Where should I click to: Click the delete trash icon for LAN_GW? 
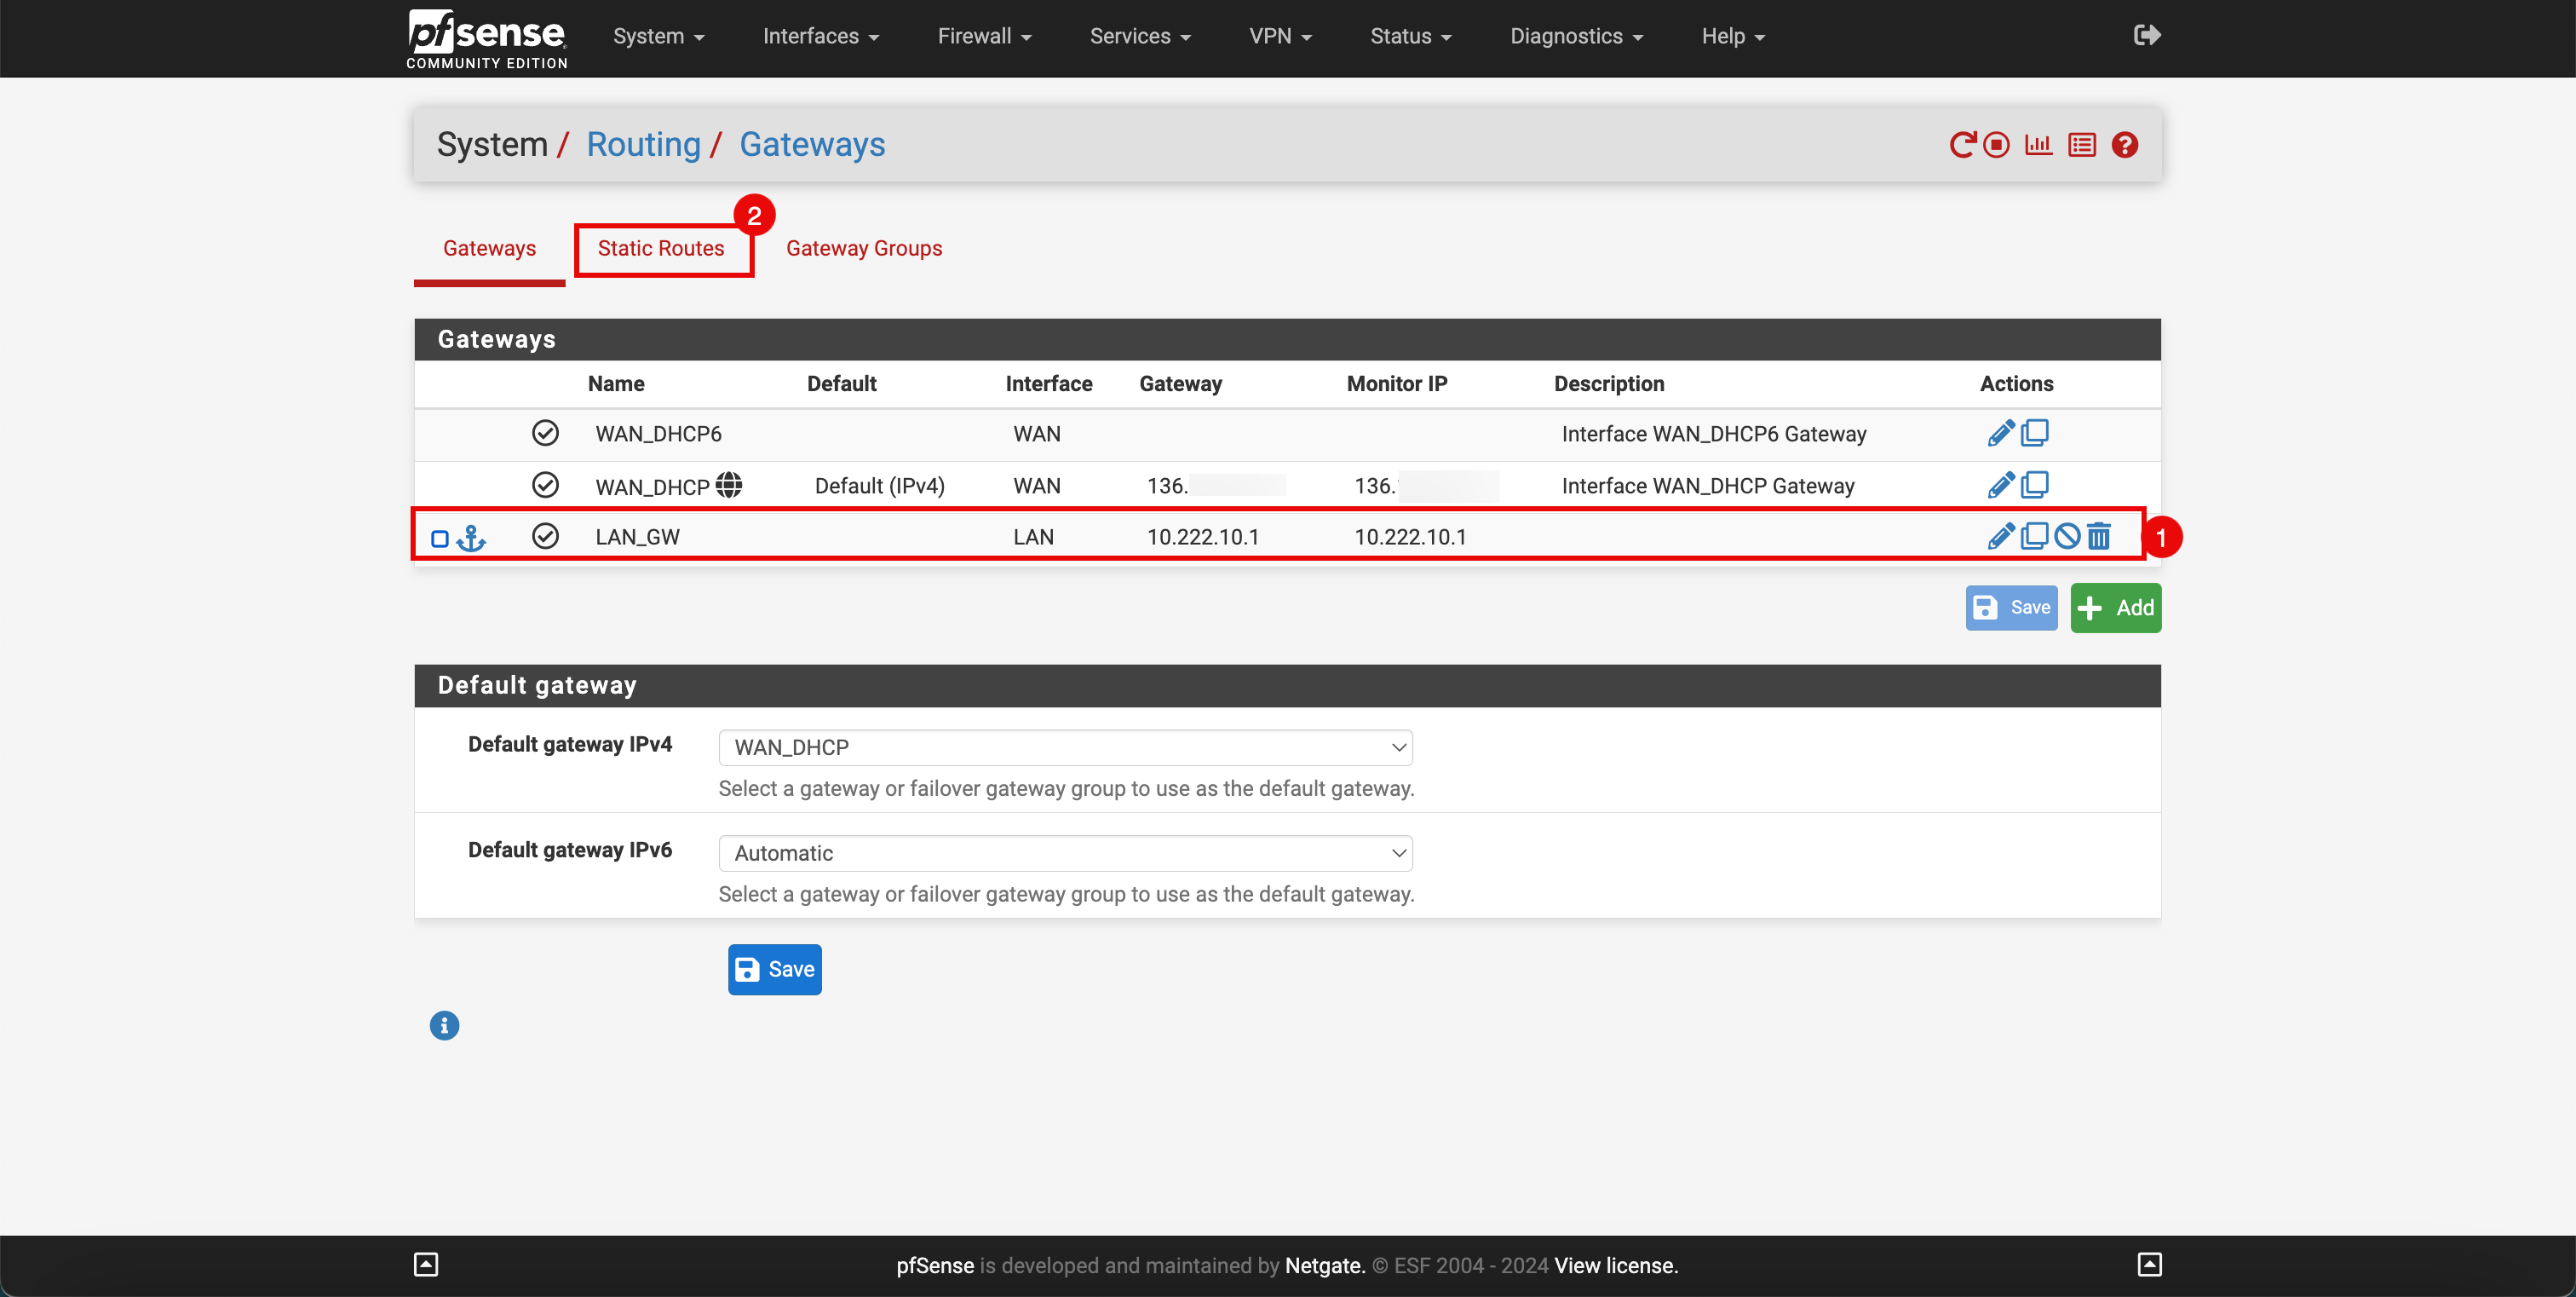2100,536
